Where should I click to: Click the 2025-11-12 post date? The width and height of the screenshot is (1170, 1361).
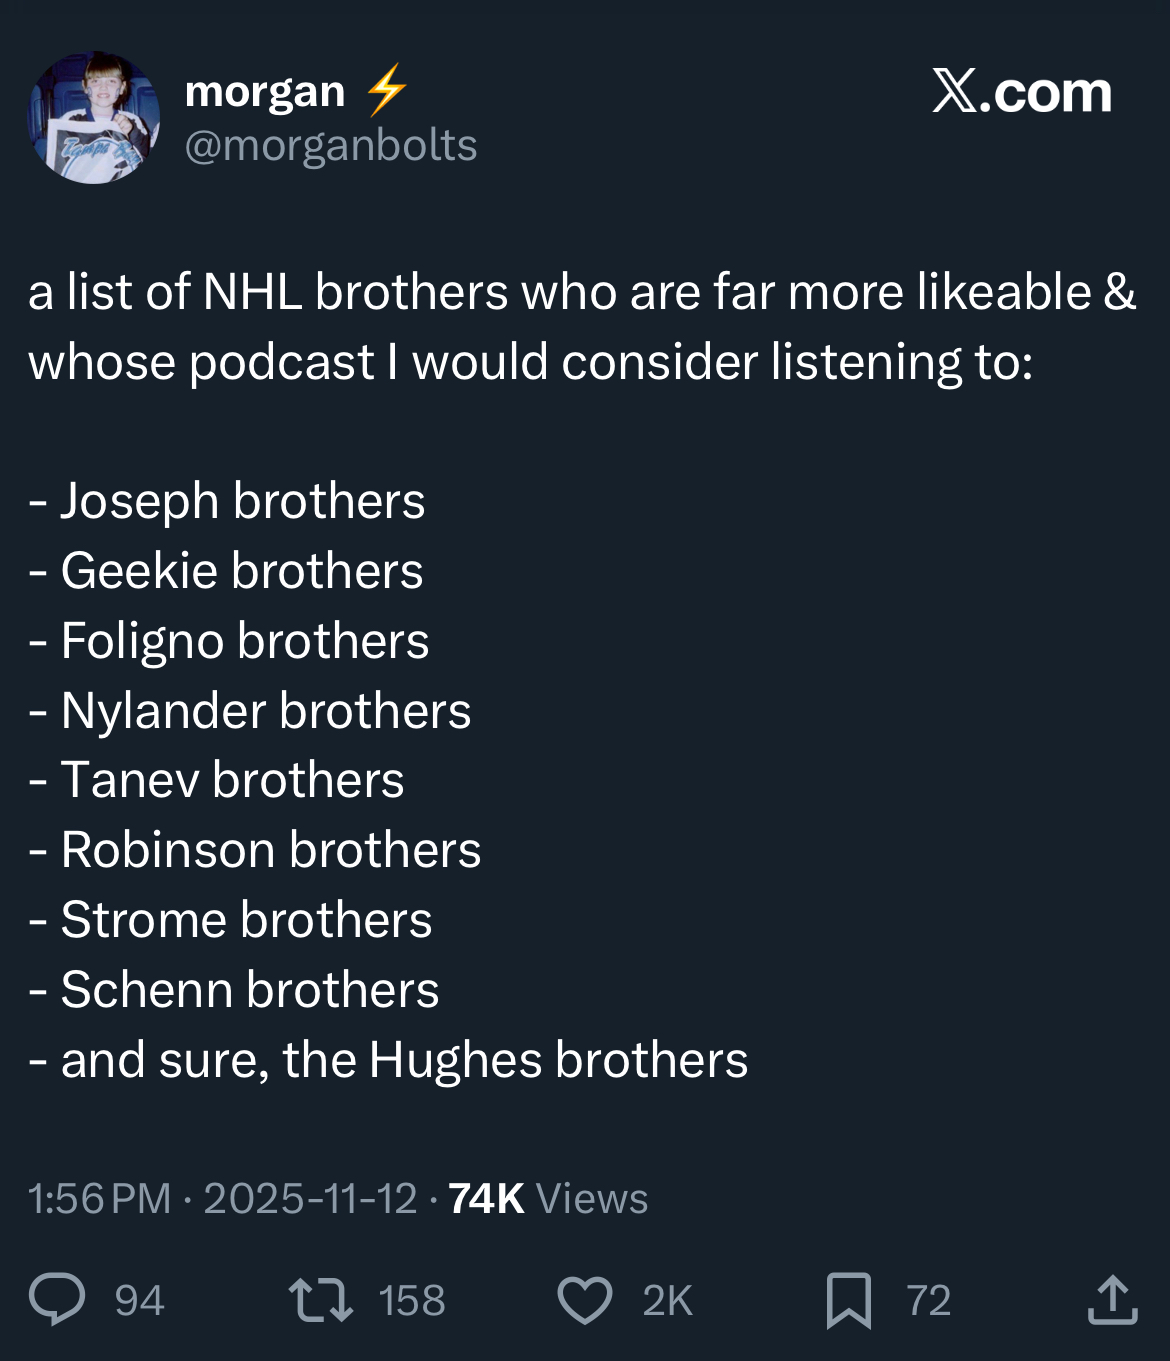(310, 1199)
